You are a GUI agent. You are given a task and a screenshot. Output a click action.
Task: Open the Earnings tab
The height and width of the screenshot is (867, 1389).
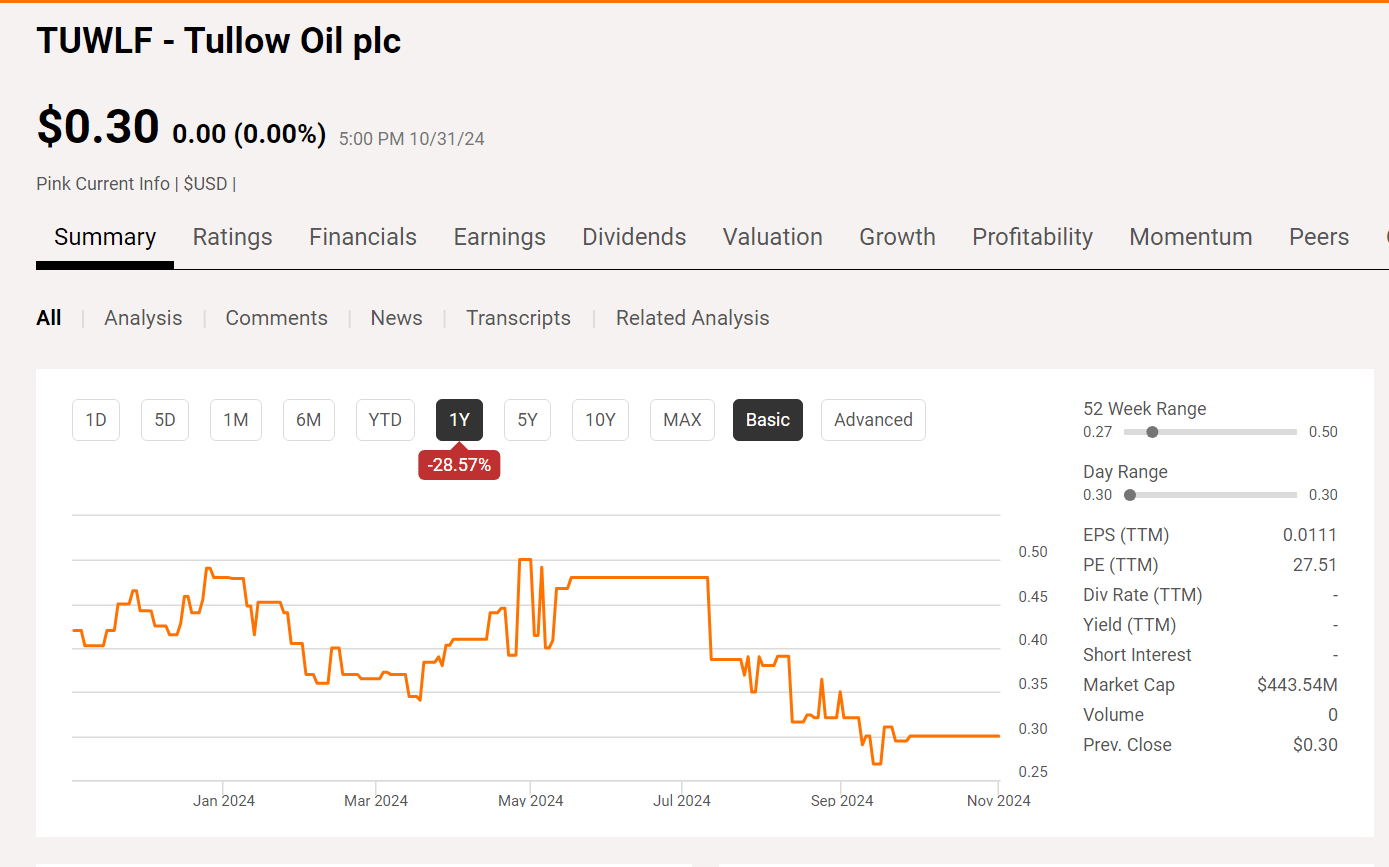click(499, 237)
